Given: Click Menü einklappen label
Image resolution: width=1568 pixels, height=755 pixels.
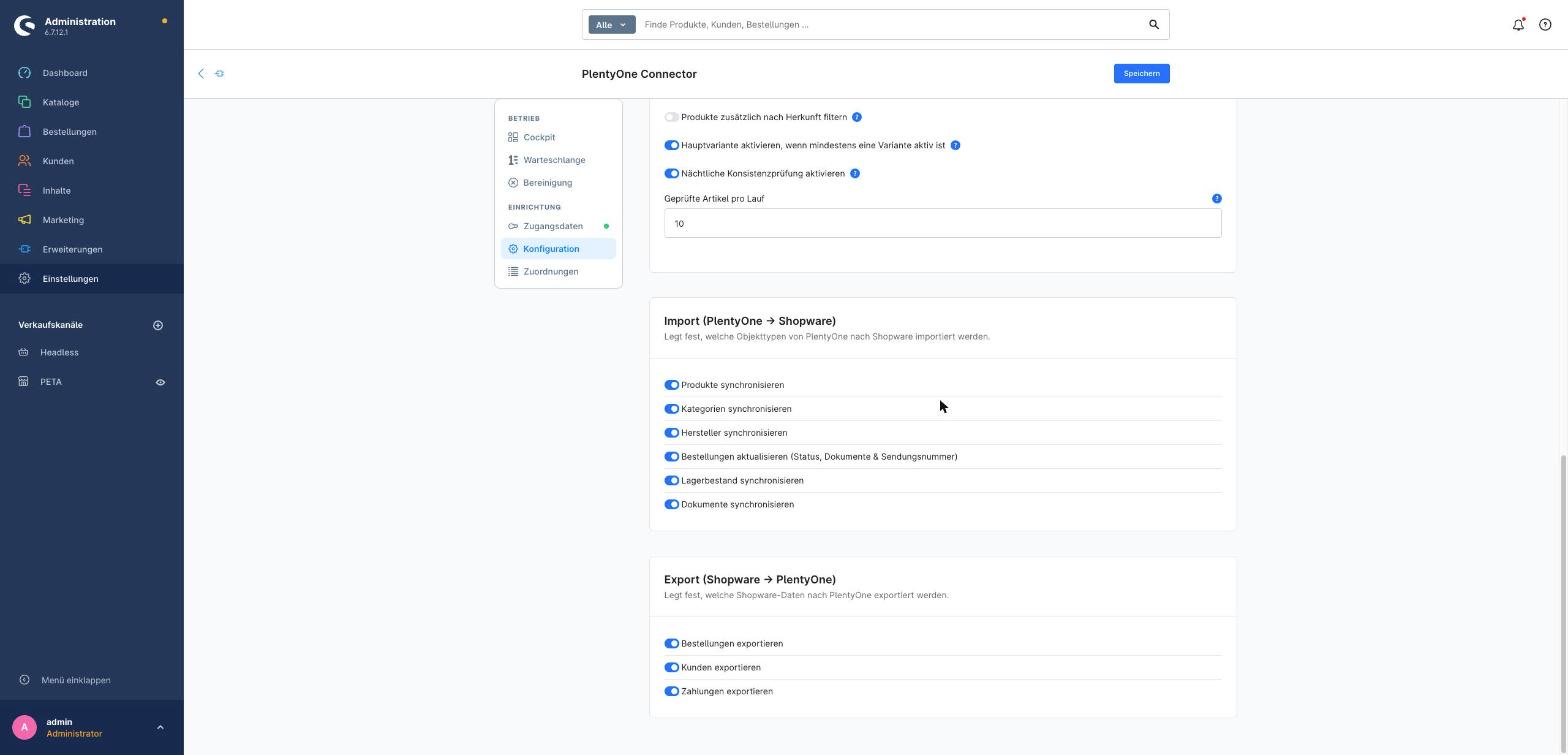Looking at the screenshot, I should (76, 680).
